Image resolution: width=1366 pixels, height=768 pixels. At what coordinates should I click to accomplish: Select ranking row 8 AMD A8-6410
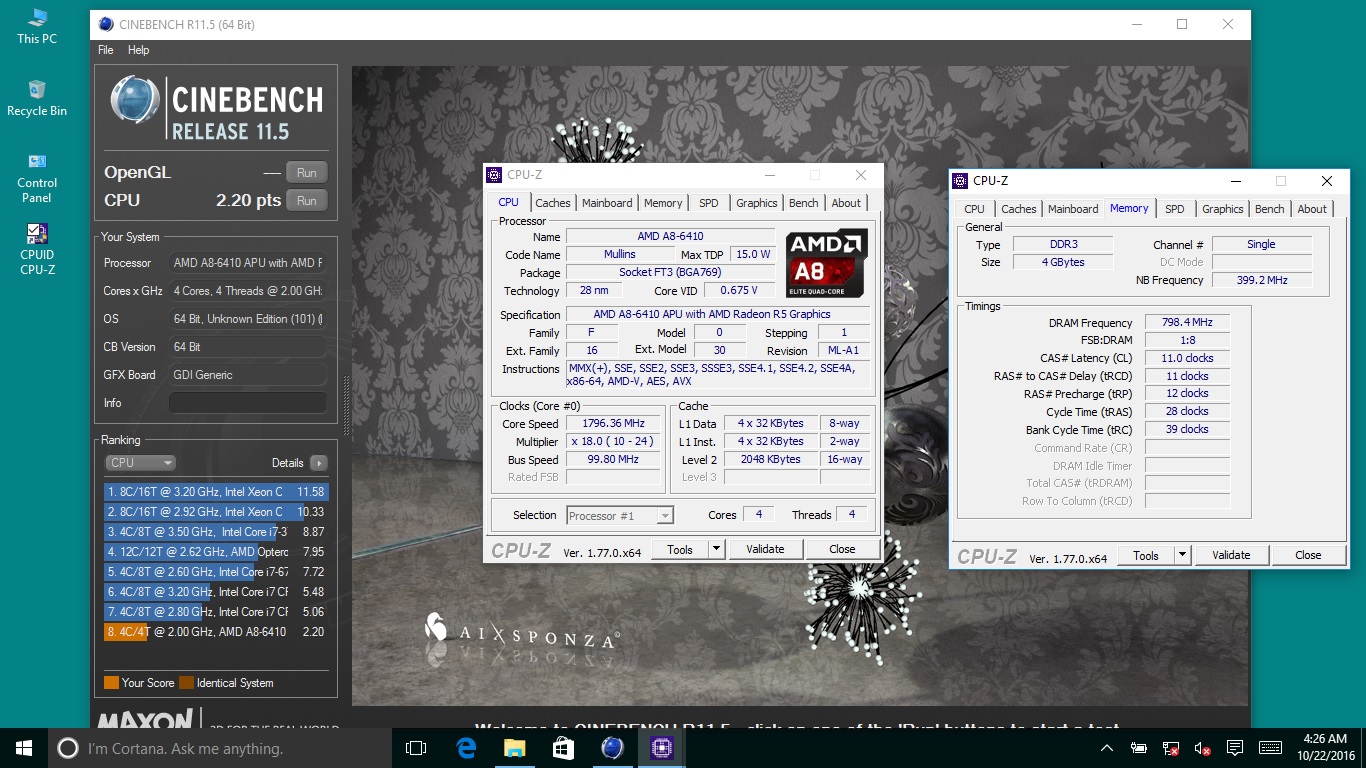[x=216, y=632]
